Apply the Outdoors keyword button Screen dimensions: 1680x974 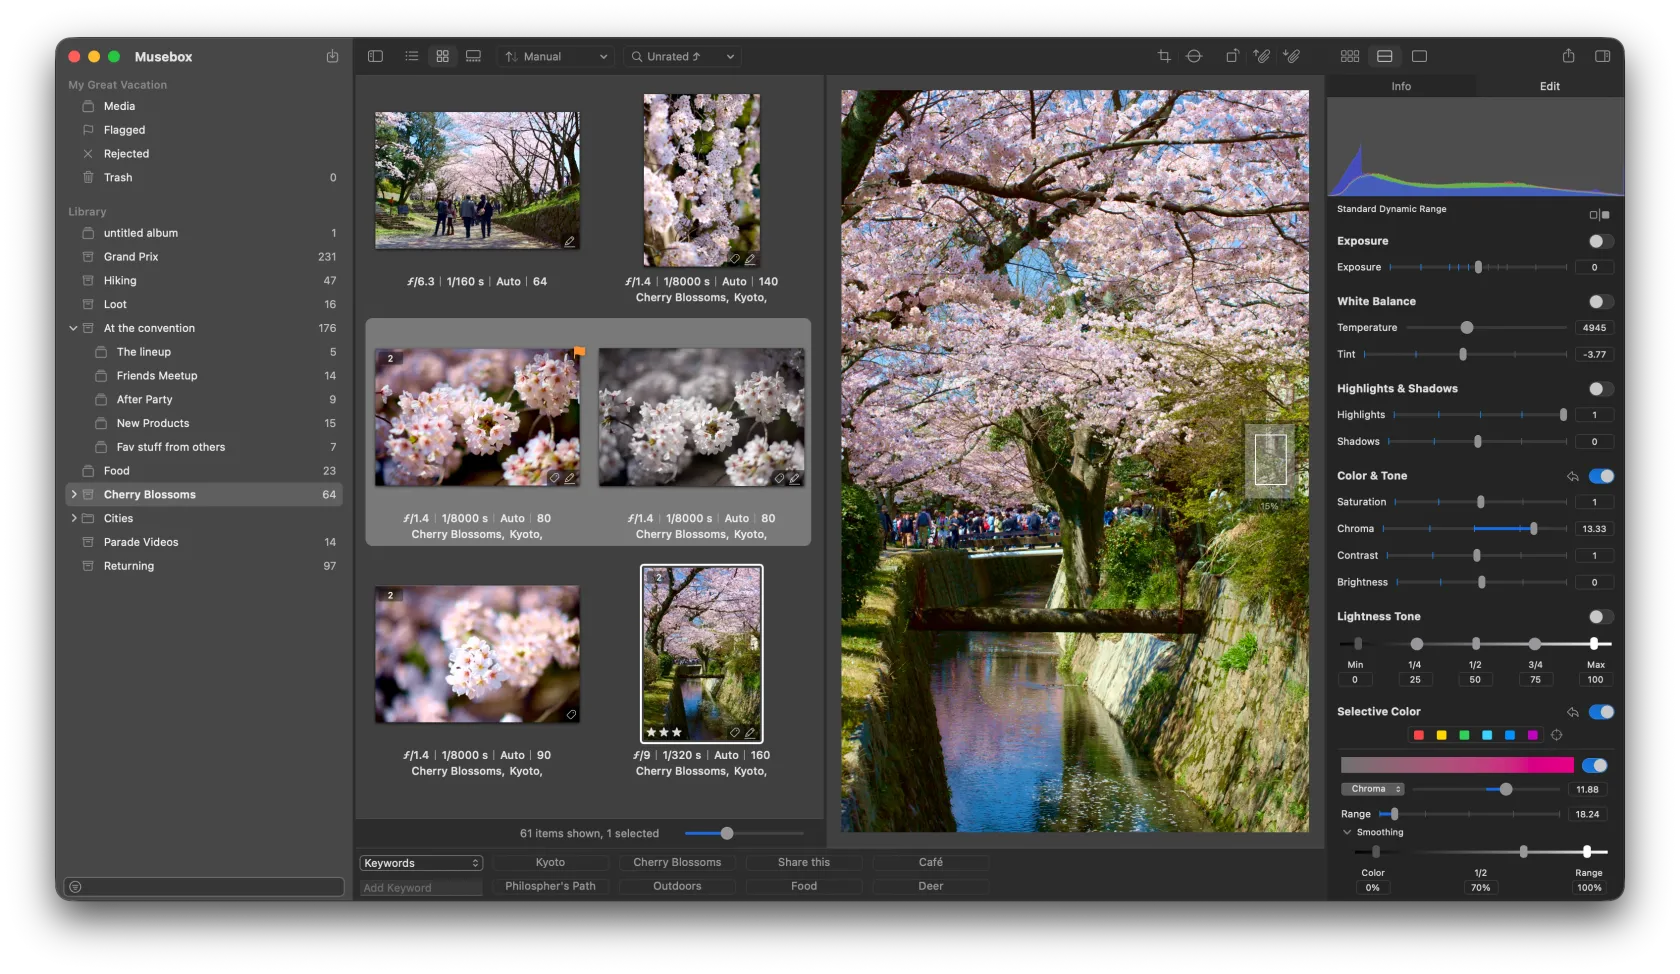pyautogui.click(x=677, y=886)
